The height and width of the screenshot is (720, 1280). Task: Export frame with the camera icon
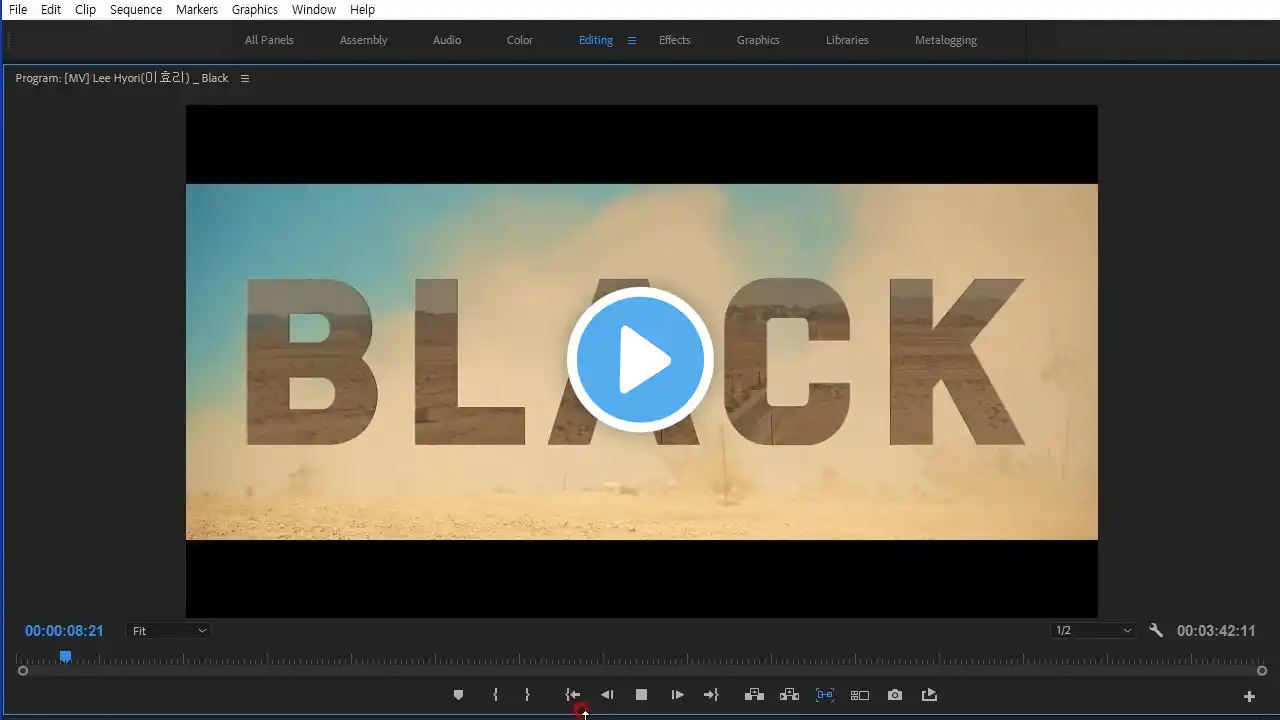click(895, 695)
